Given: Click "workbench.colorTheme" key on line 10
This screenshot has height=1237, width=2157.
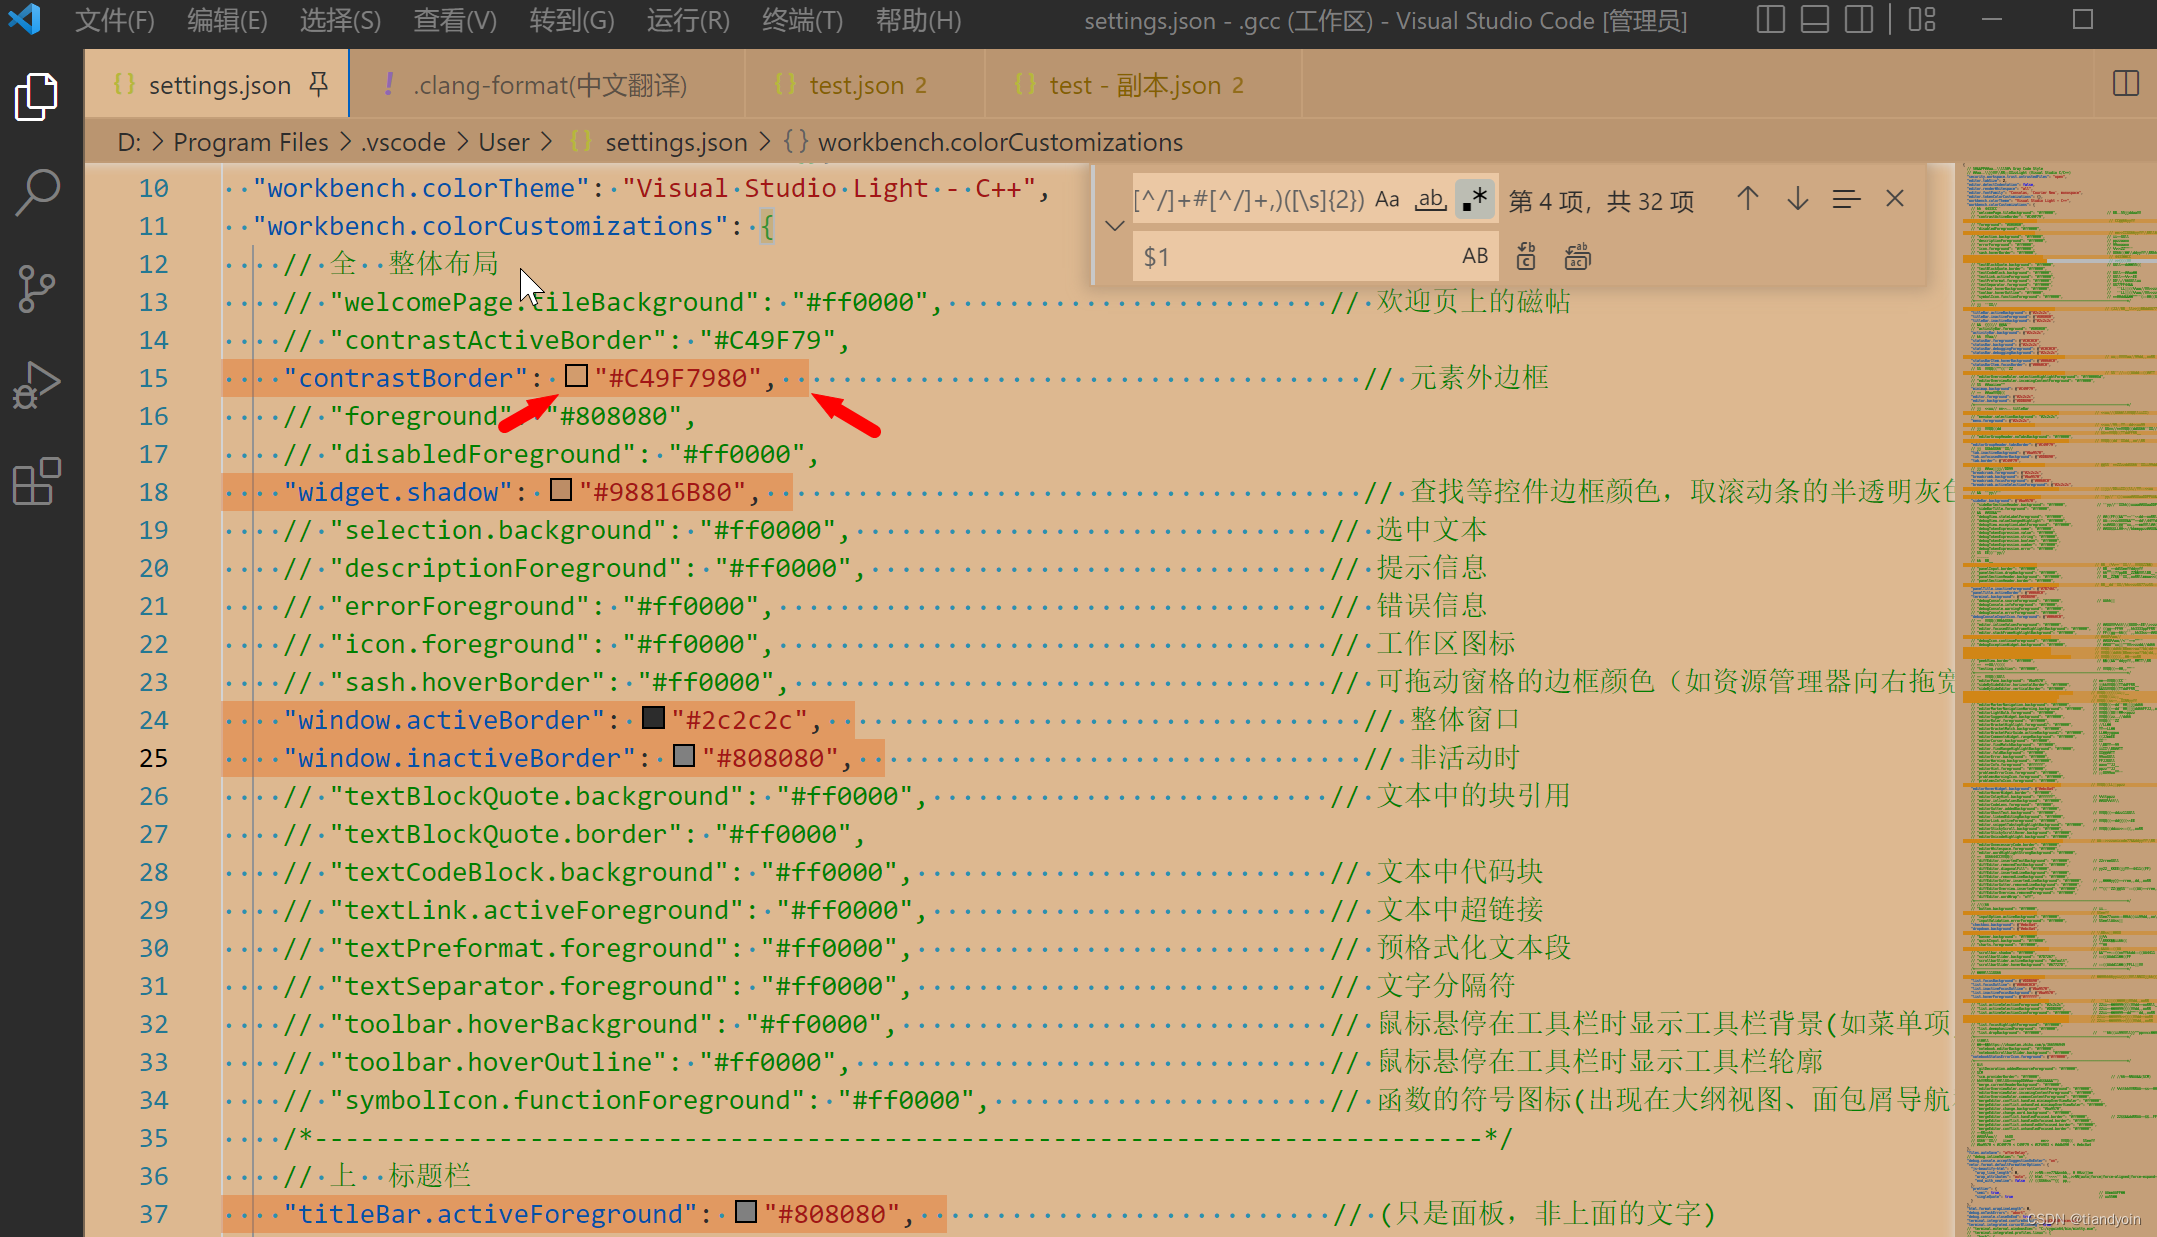Looking at the screenshot, I should (422, 188).
